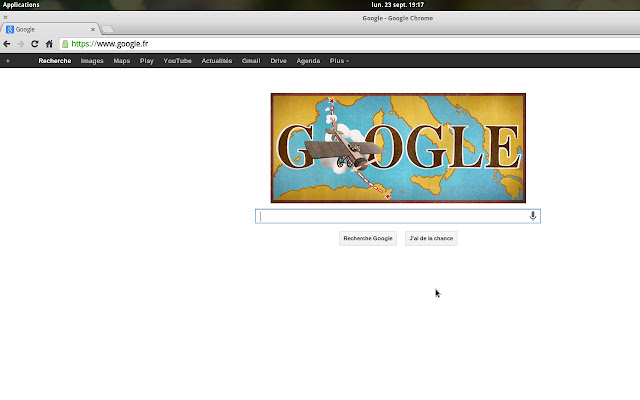This screenshot has width=640, height=400.
Task: Click the address bar showing www.google.fr
Action: [x=351, y=44]
